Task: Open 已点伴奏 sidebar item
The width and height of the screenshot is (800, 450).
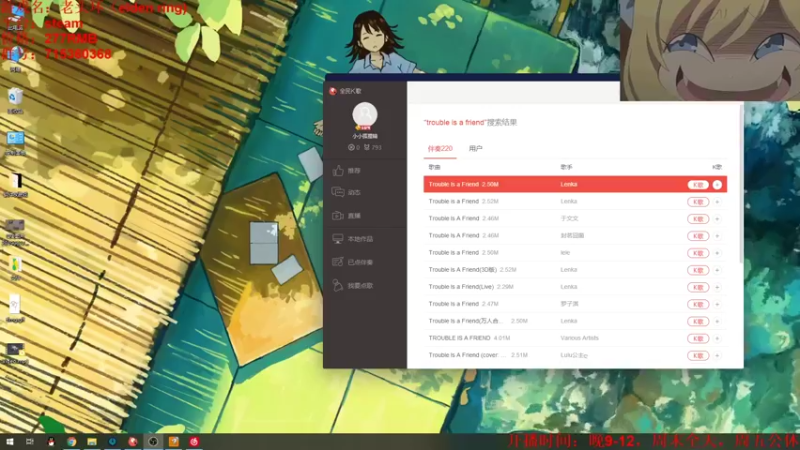Action: 353,262
